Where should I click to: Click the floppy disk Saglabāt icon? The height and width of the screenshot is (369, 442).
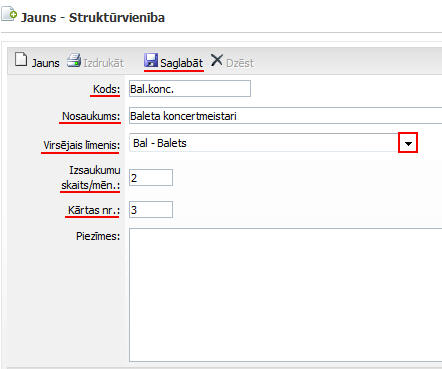coord(151,60)
